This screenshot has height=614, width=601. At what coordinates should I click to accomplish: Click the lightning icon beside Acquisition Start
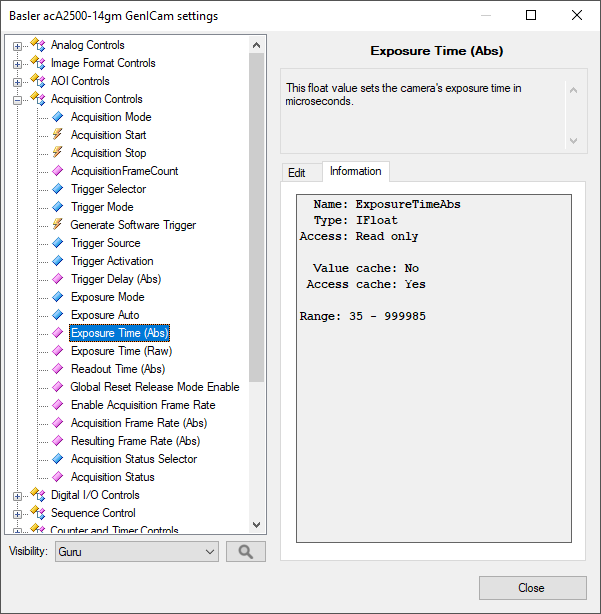(x=58, y=135)
